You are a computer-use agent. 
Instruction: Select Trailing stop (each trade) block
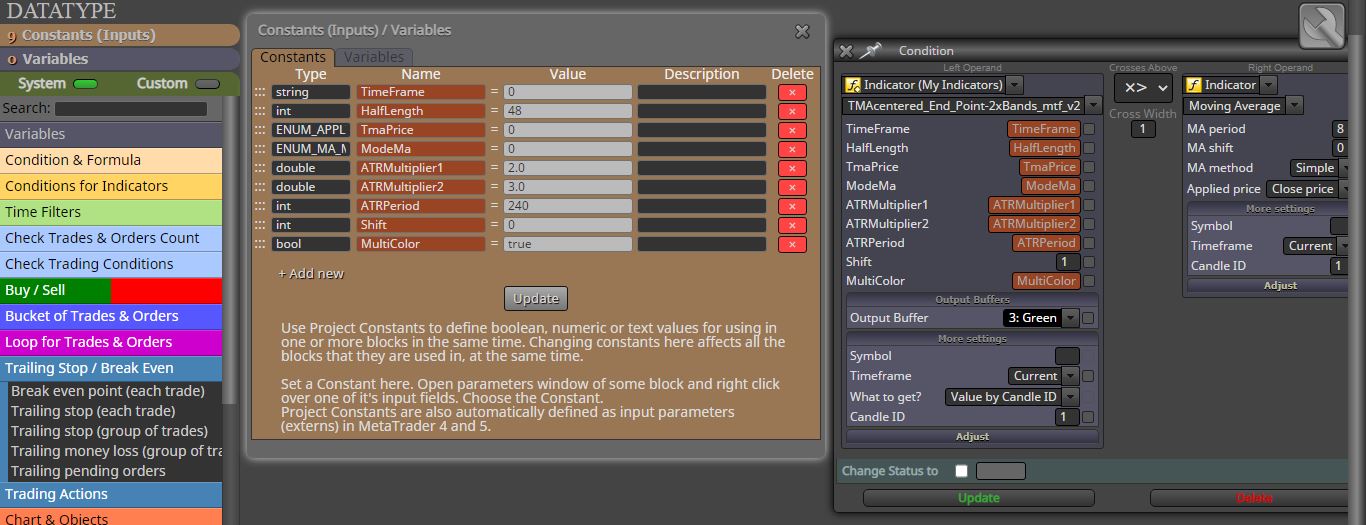tap(93, 411)
